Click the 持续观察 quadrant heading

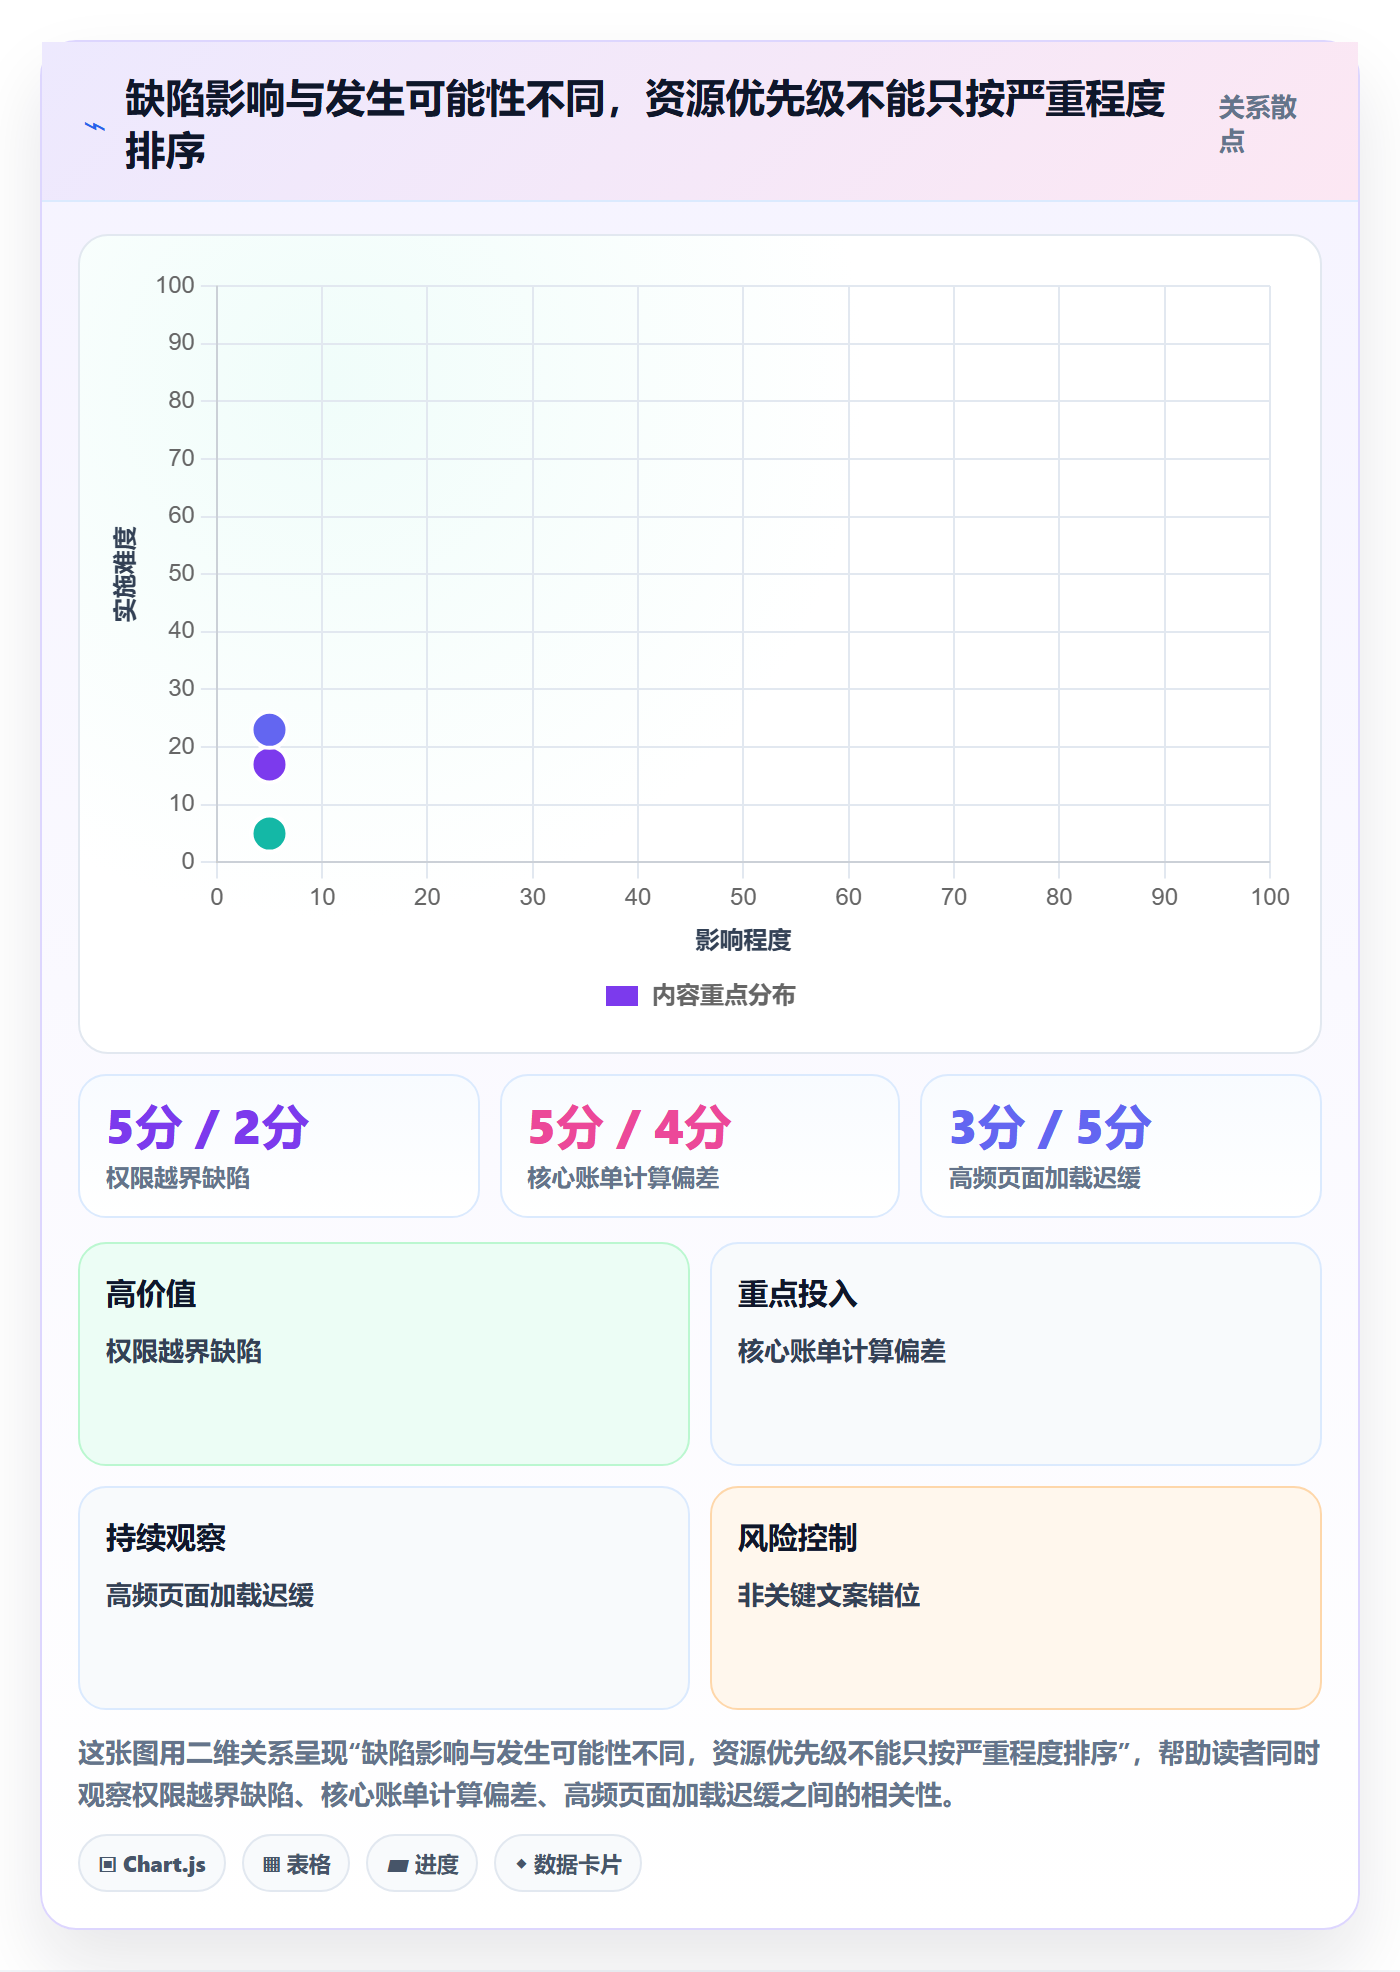[x=166, y=1538]
